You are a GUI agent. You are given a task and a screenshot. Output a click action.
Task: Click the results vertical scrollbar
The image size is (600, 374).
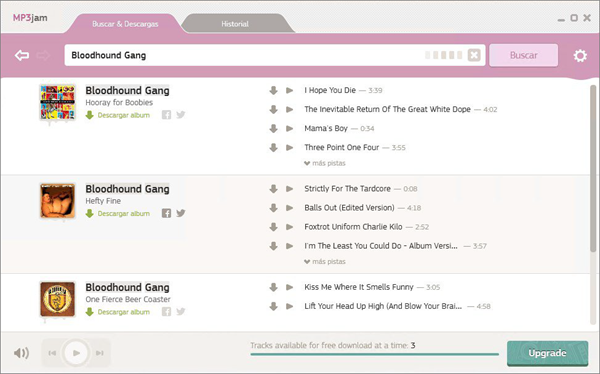(x=593, y=168)
